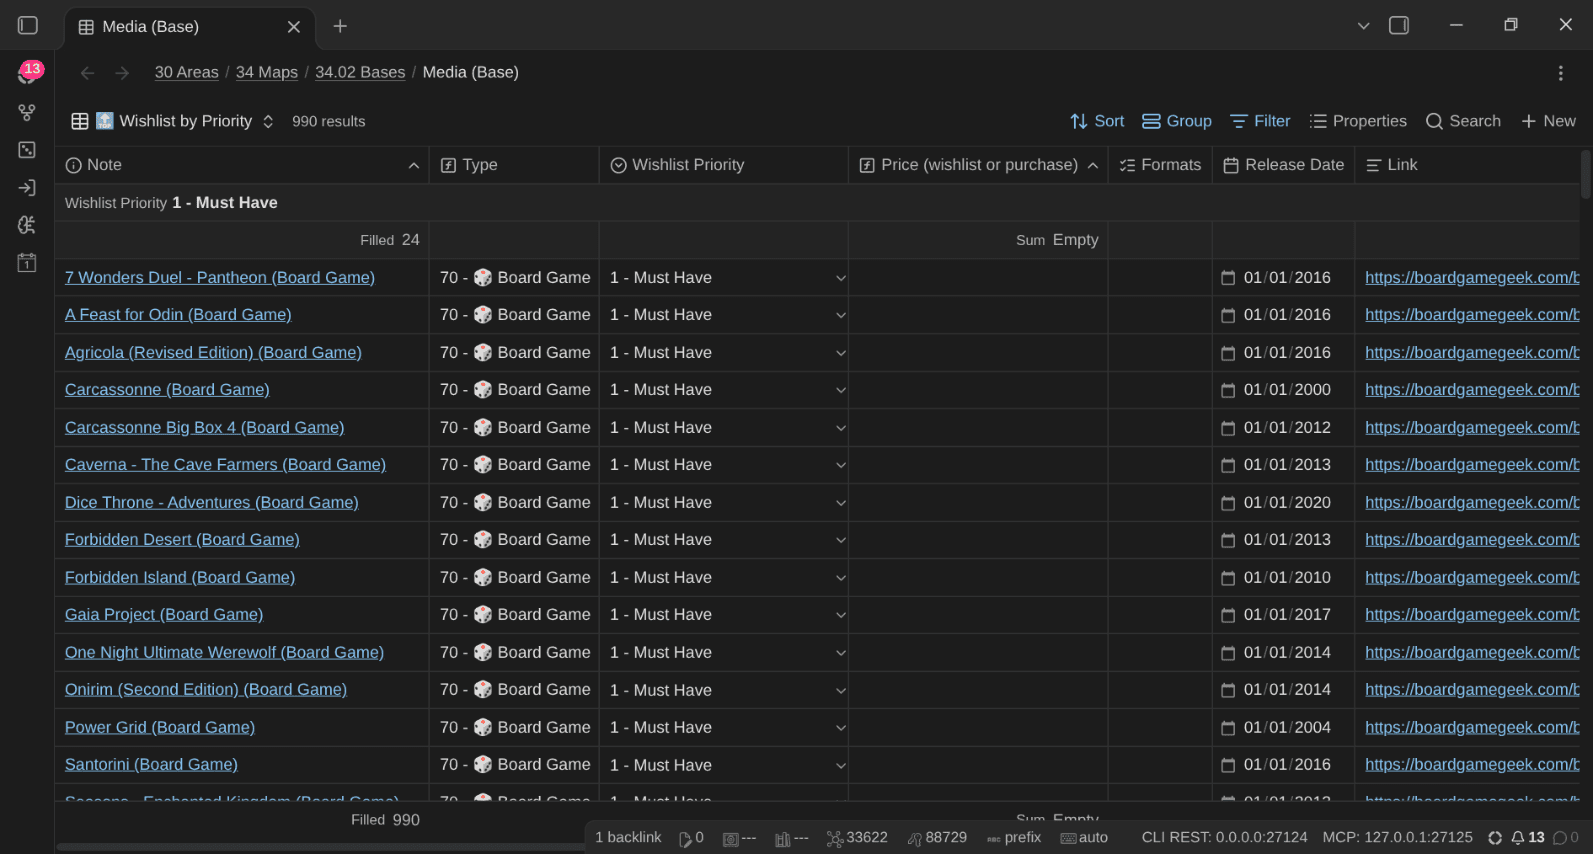
Task: Toggle the left sidebar panel
Action: [x=28, y=26]
